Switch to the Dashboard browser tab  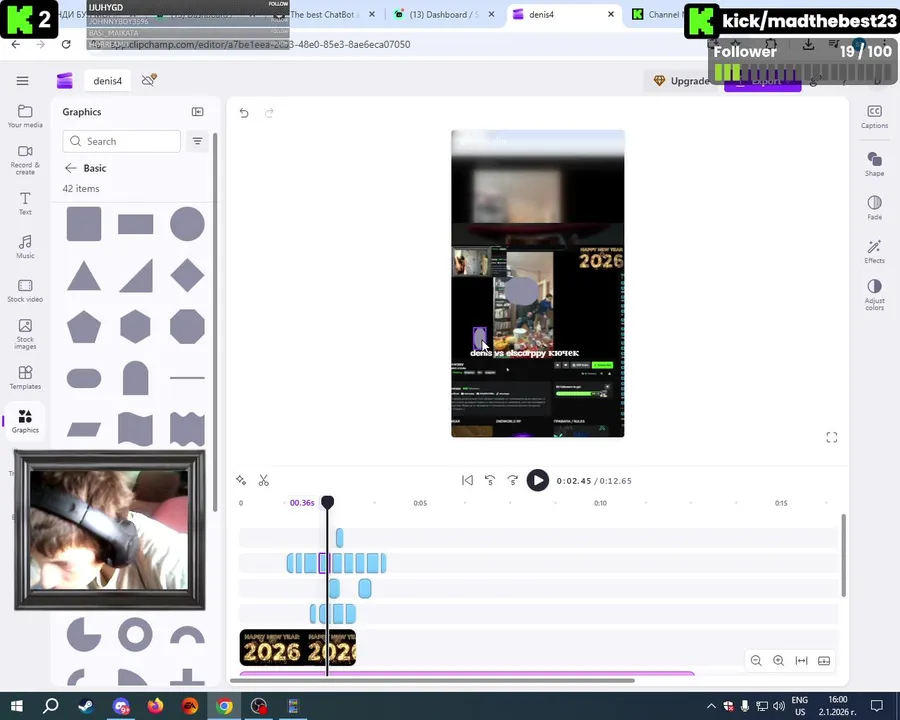pos(443,14)
